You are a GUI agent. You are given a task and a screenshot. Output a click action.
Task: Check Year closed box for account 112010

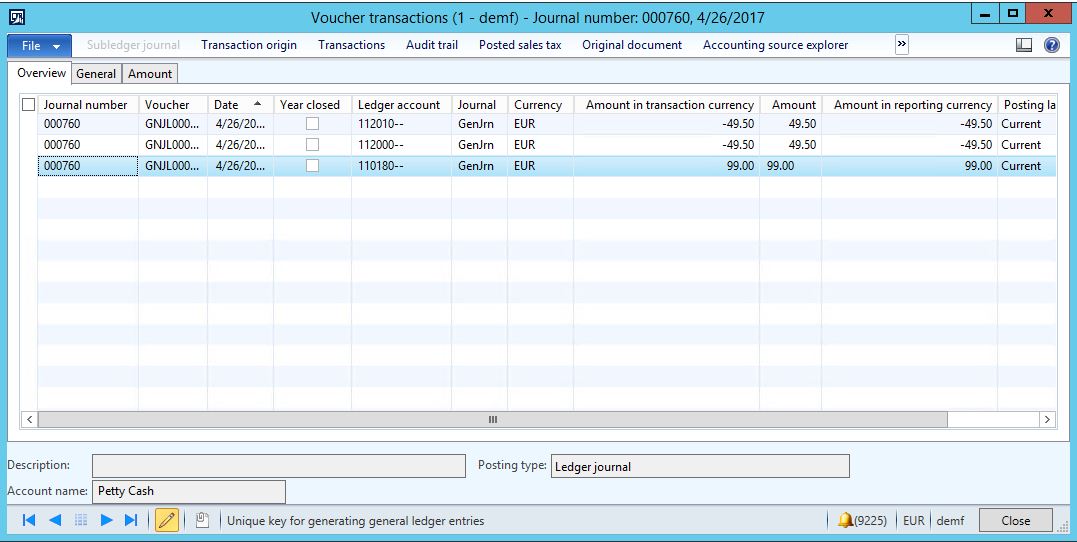(x=312, y=124)
